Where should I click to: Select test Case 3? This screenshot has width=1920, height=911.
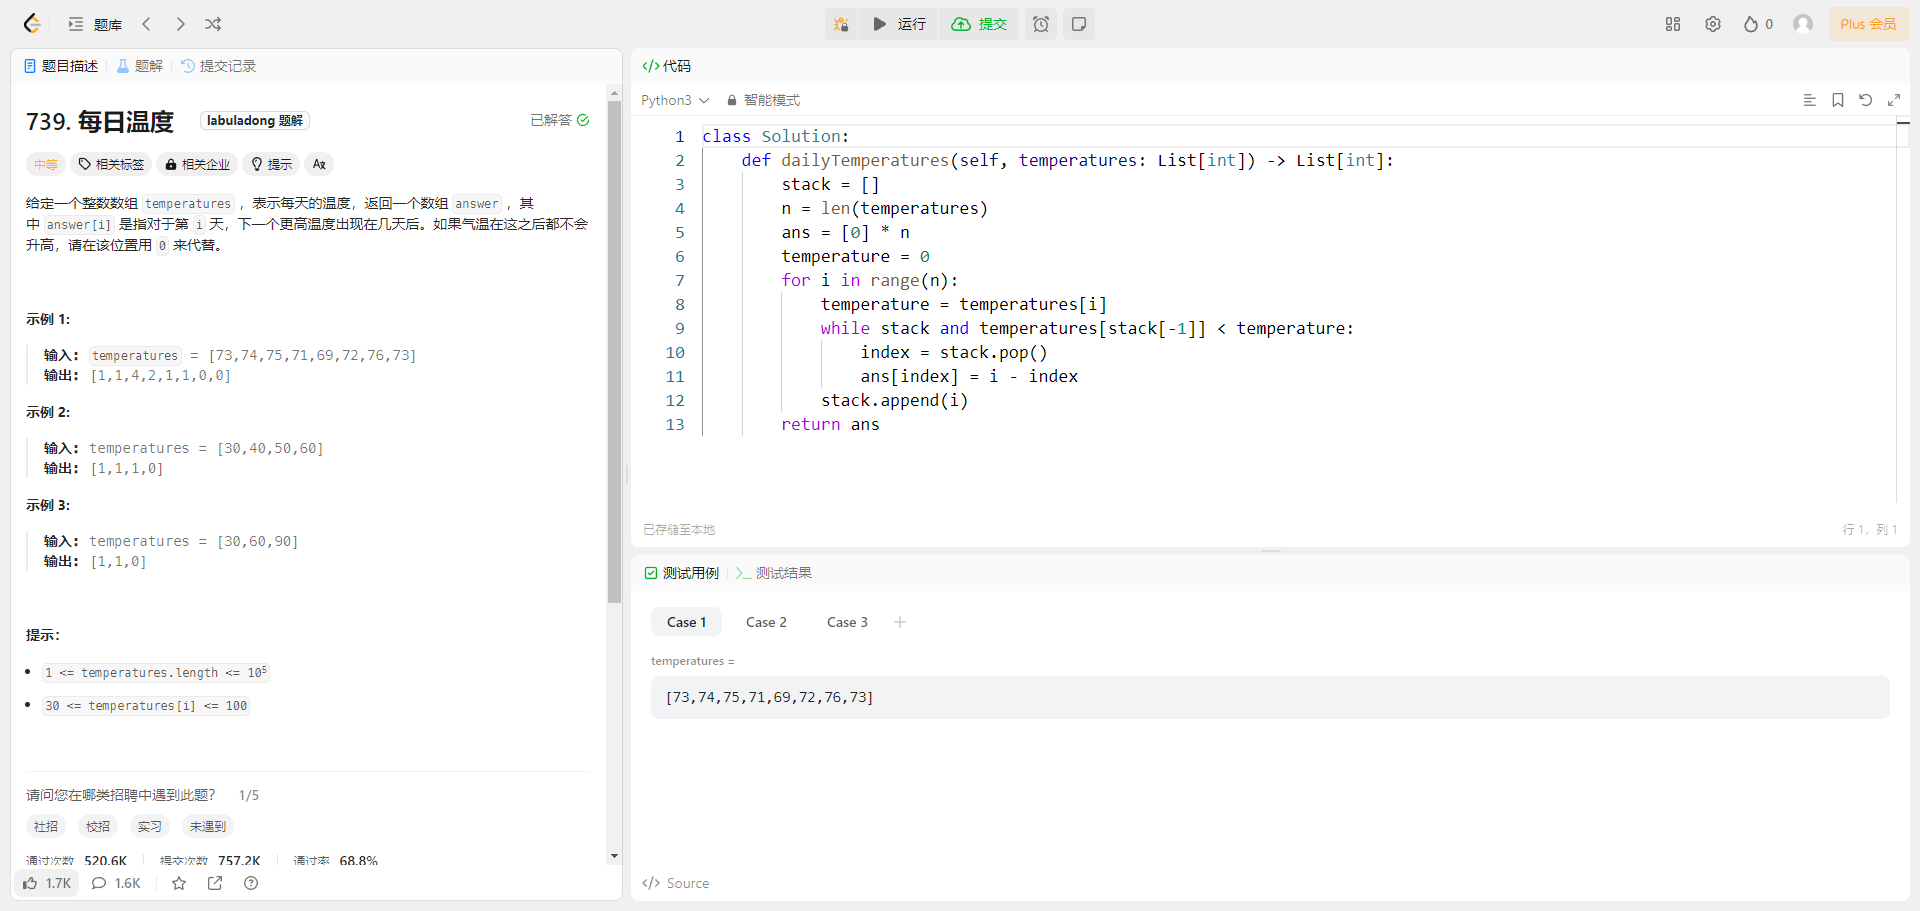pos(848,622)
